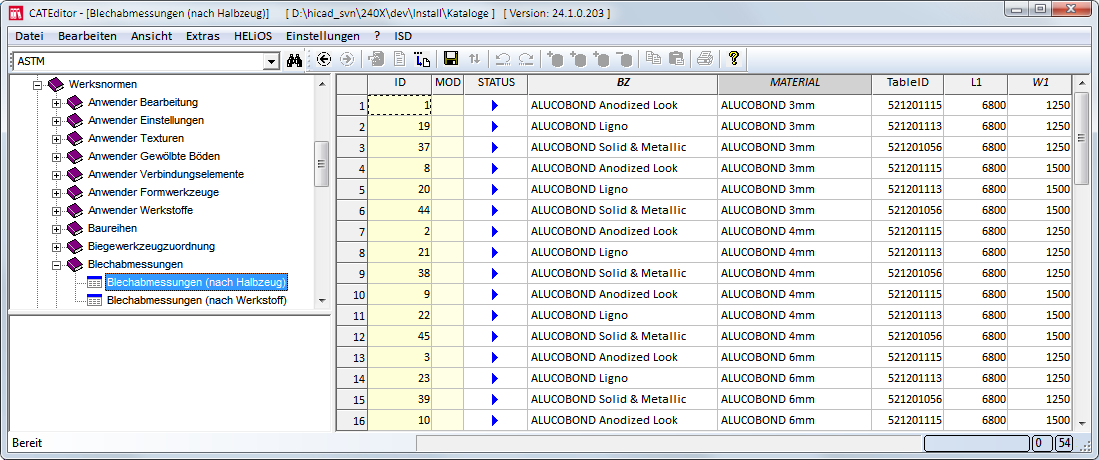
Task: Click the blue status arrow in row 1
Action: click(494, 105)
